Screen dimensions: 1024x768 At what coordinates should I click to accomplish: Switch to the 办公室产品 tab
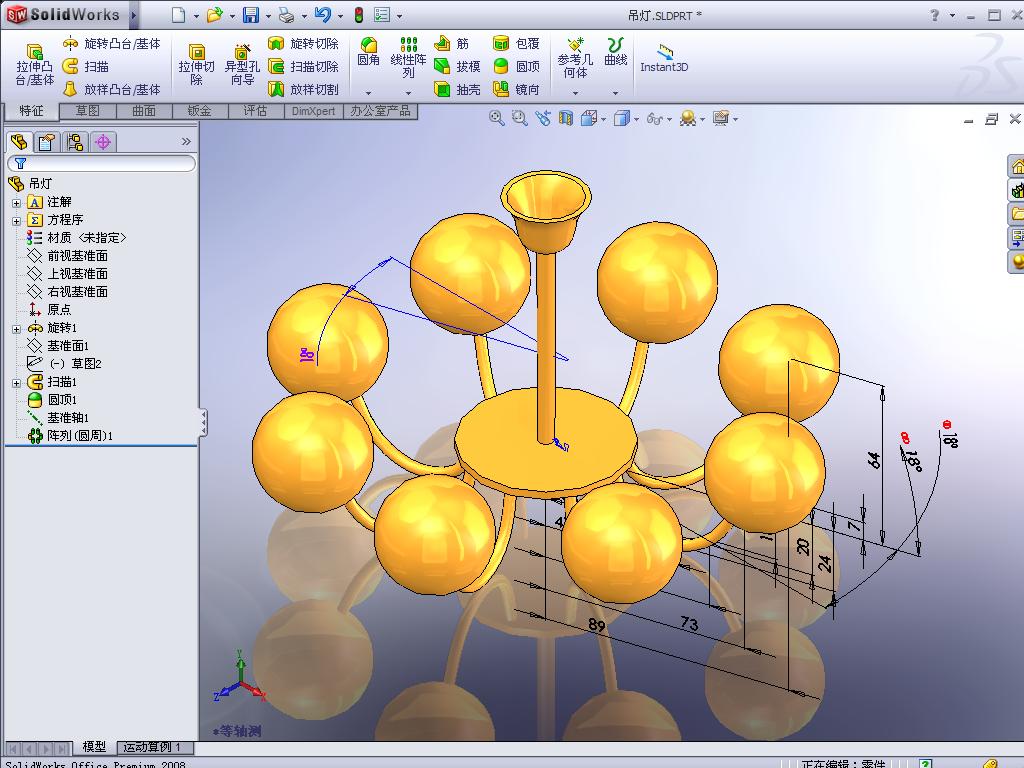381,111
